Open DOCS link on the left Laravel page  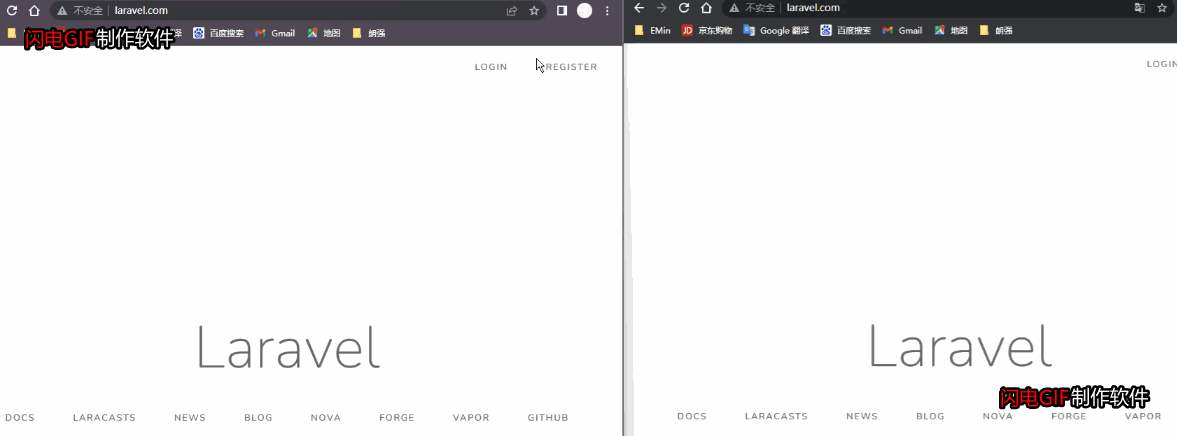(20, 417)
